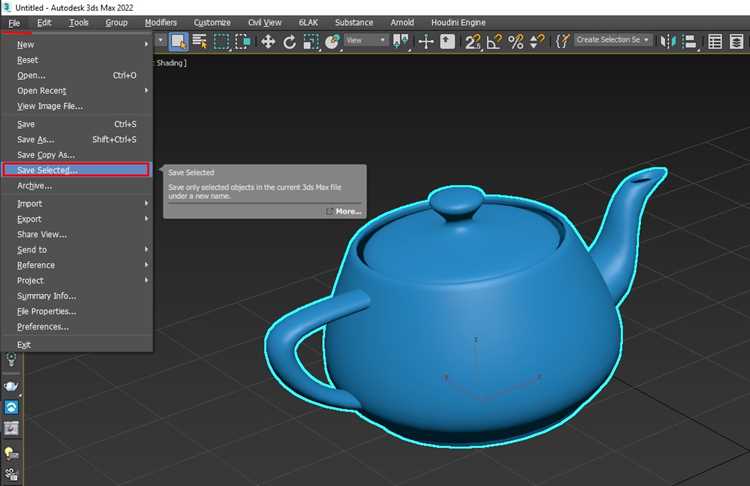Image resolution: width=750 pixels, height=486 pixels.
Task: Open the Modifiers menu
Action: pyautogui.click(x=161, y=22)
